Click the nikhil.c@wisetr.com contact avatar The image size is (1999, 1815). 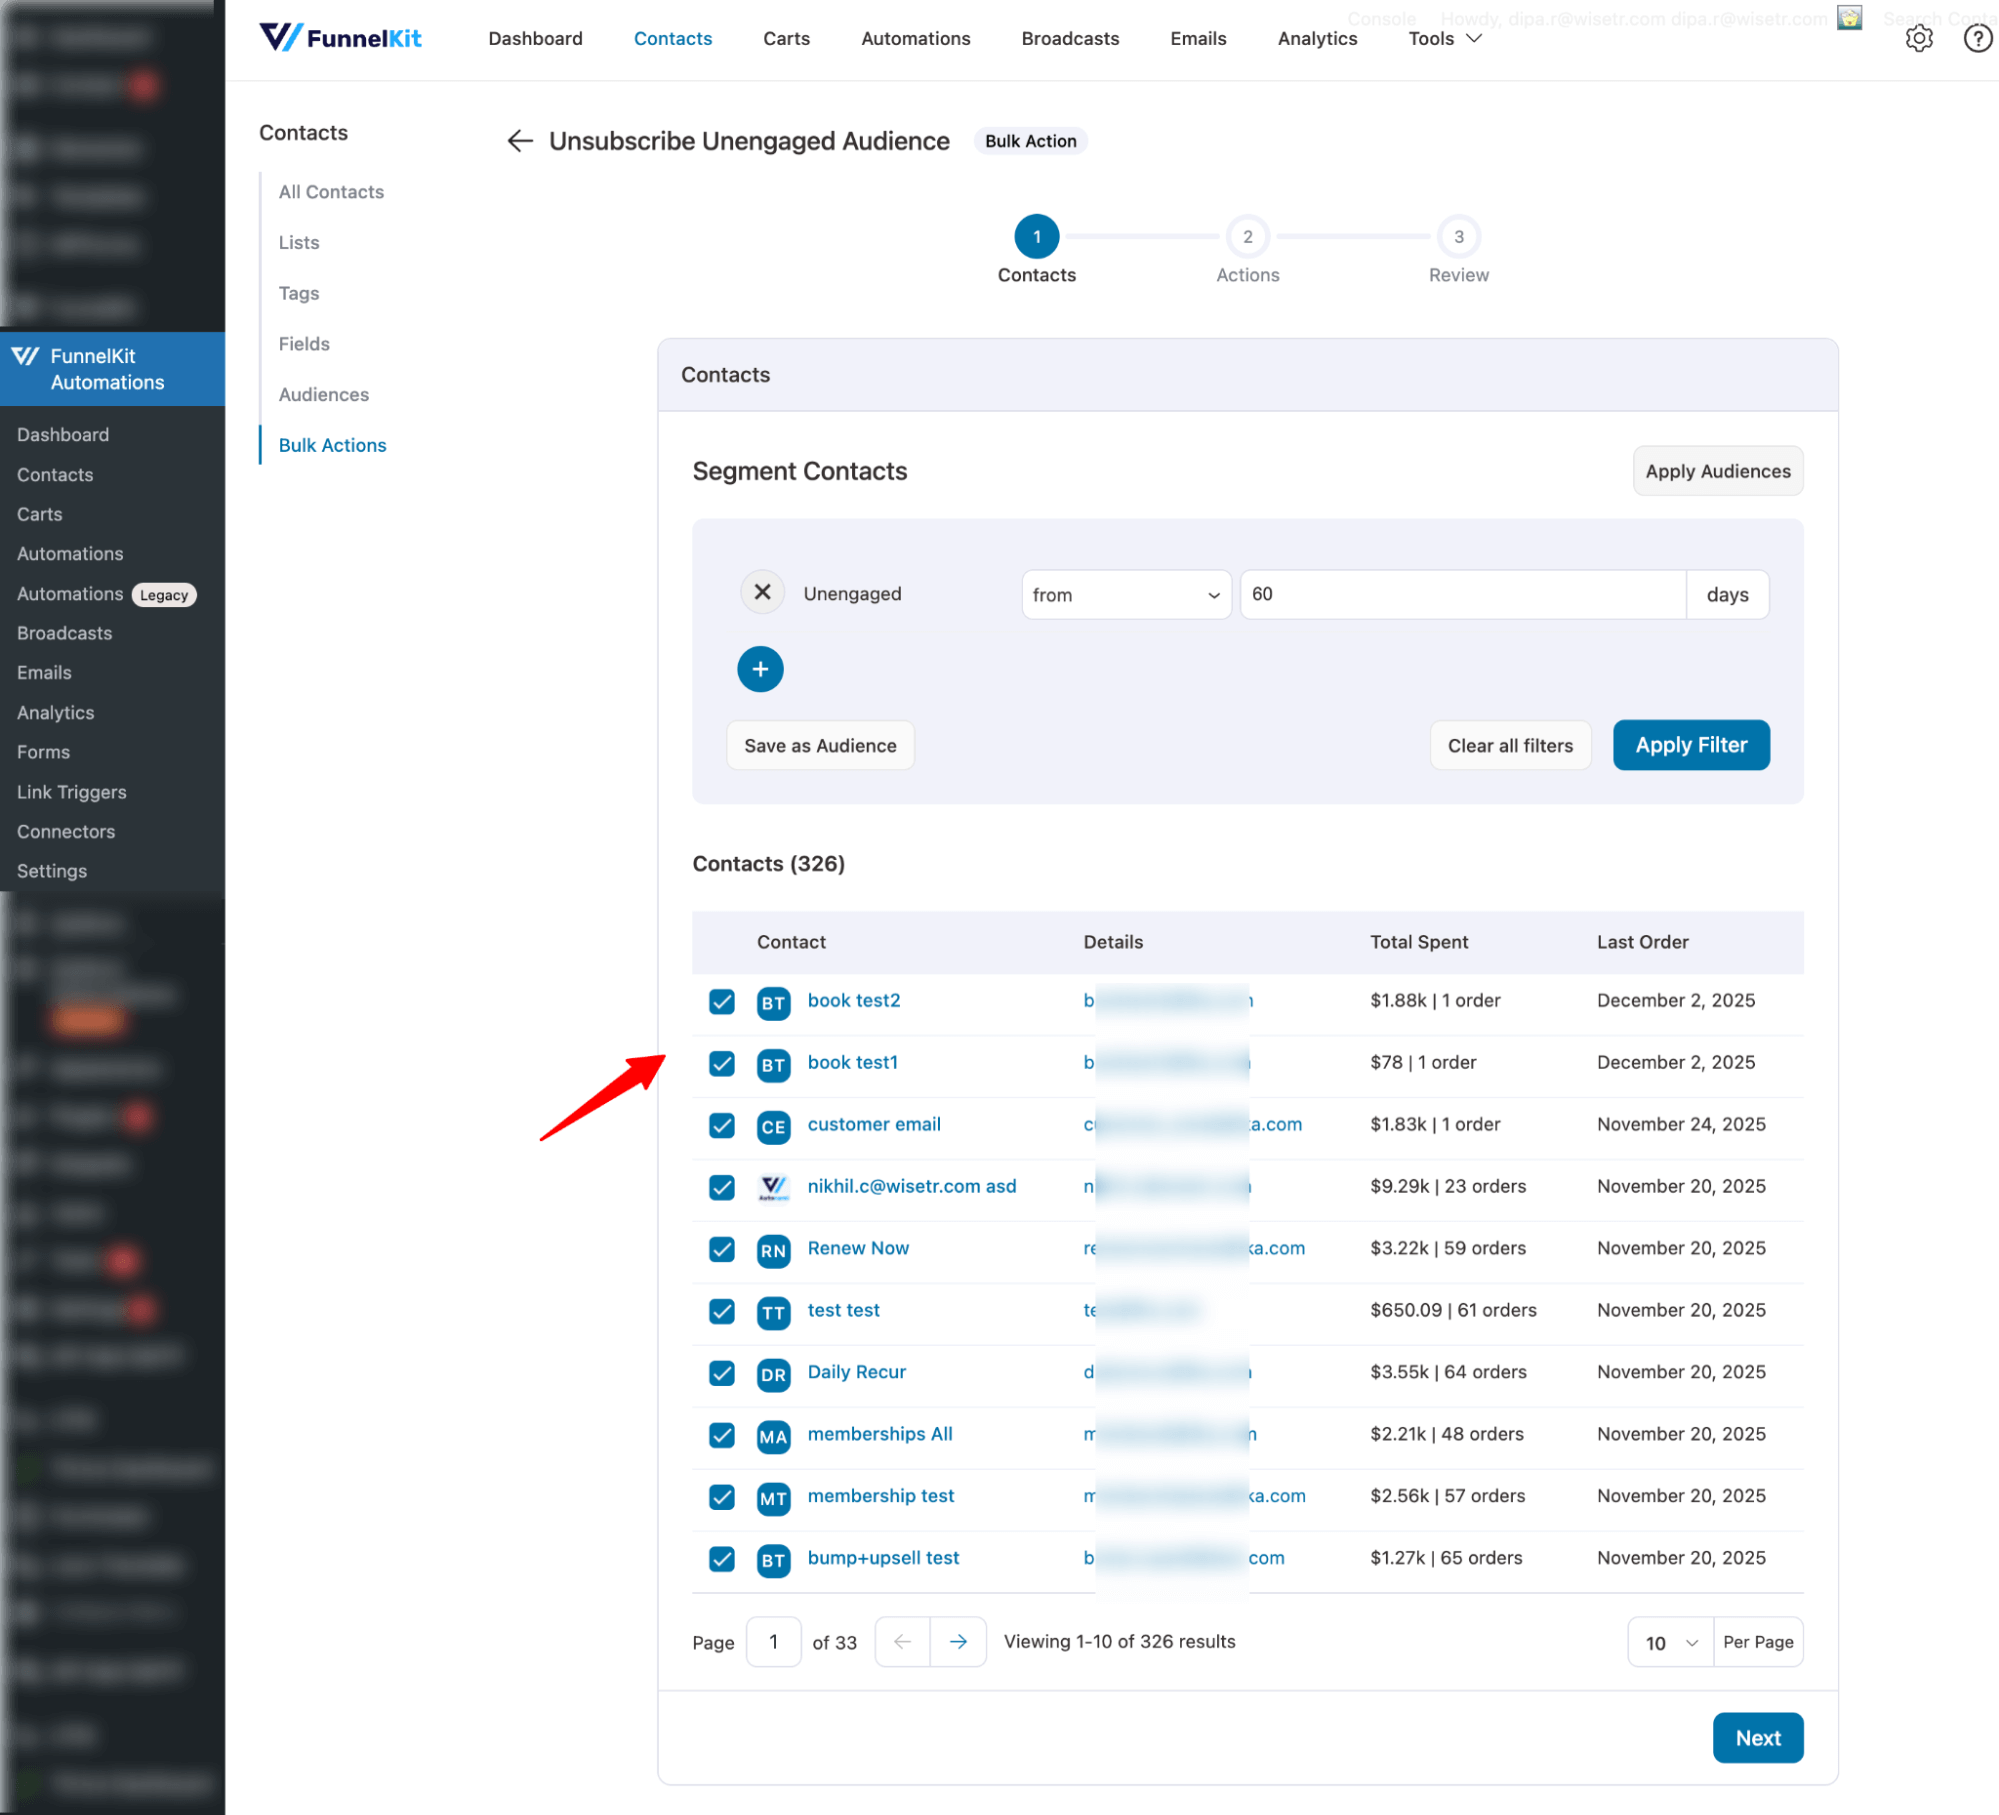pyautogui.click(x=773, y=1187)
